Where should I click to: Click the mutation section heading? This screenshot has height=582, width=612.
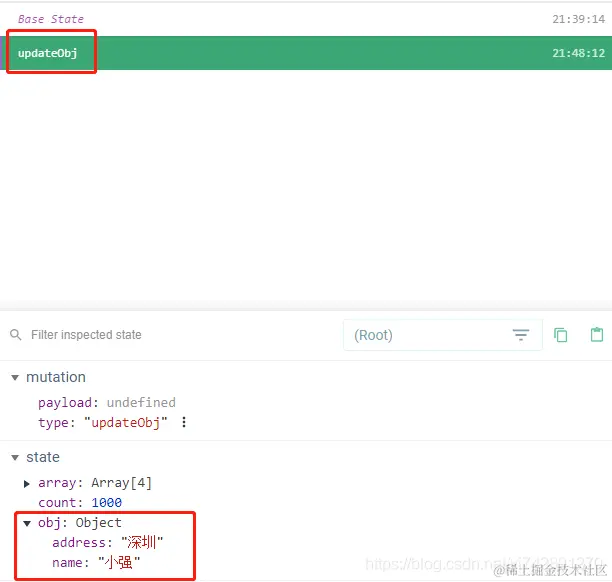click(x=56, y=377)
